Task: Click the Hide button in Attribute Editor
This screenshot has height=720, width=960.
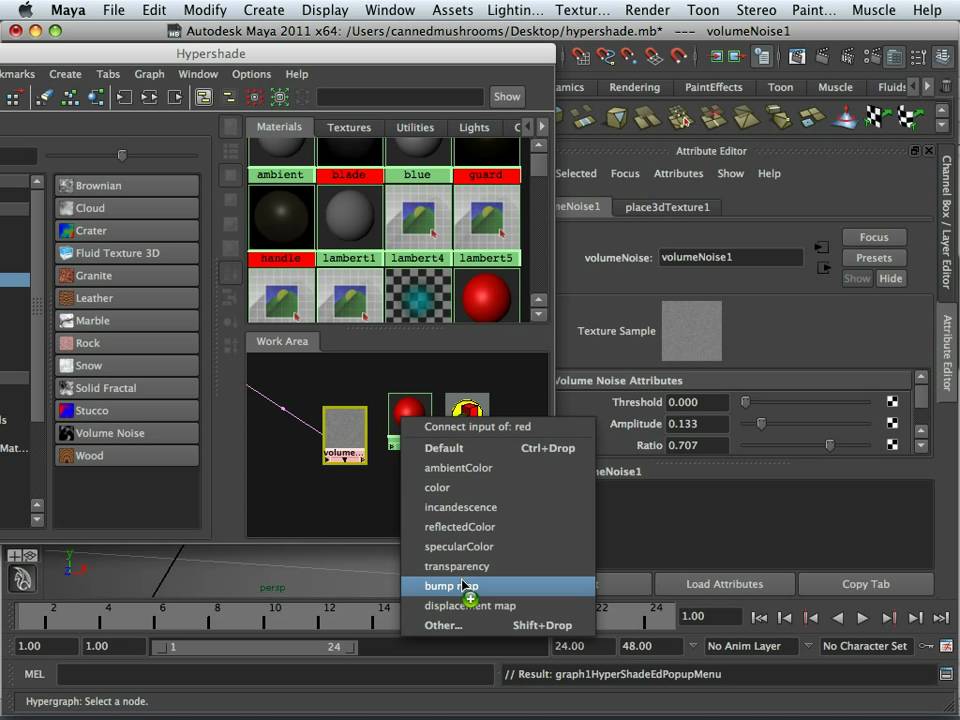Action: point(890,279)
